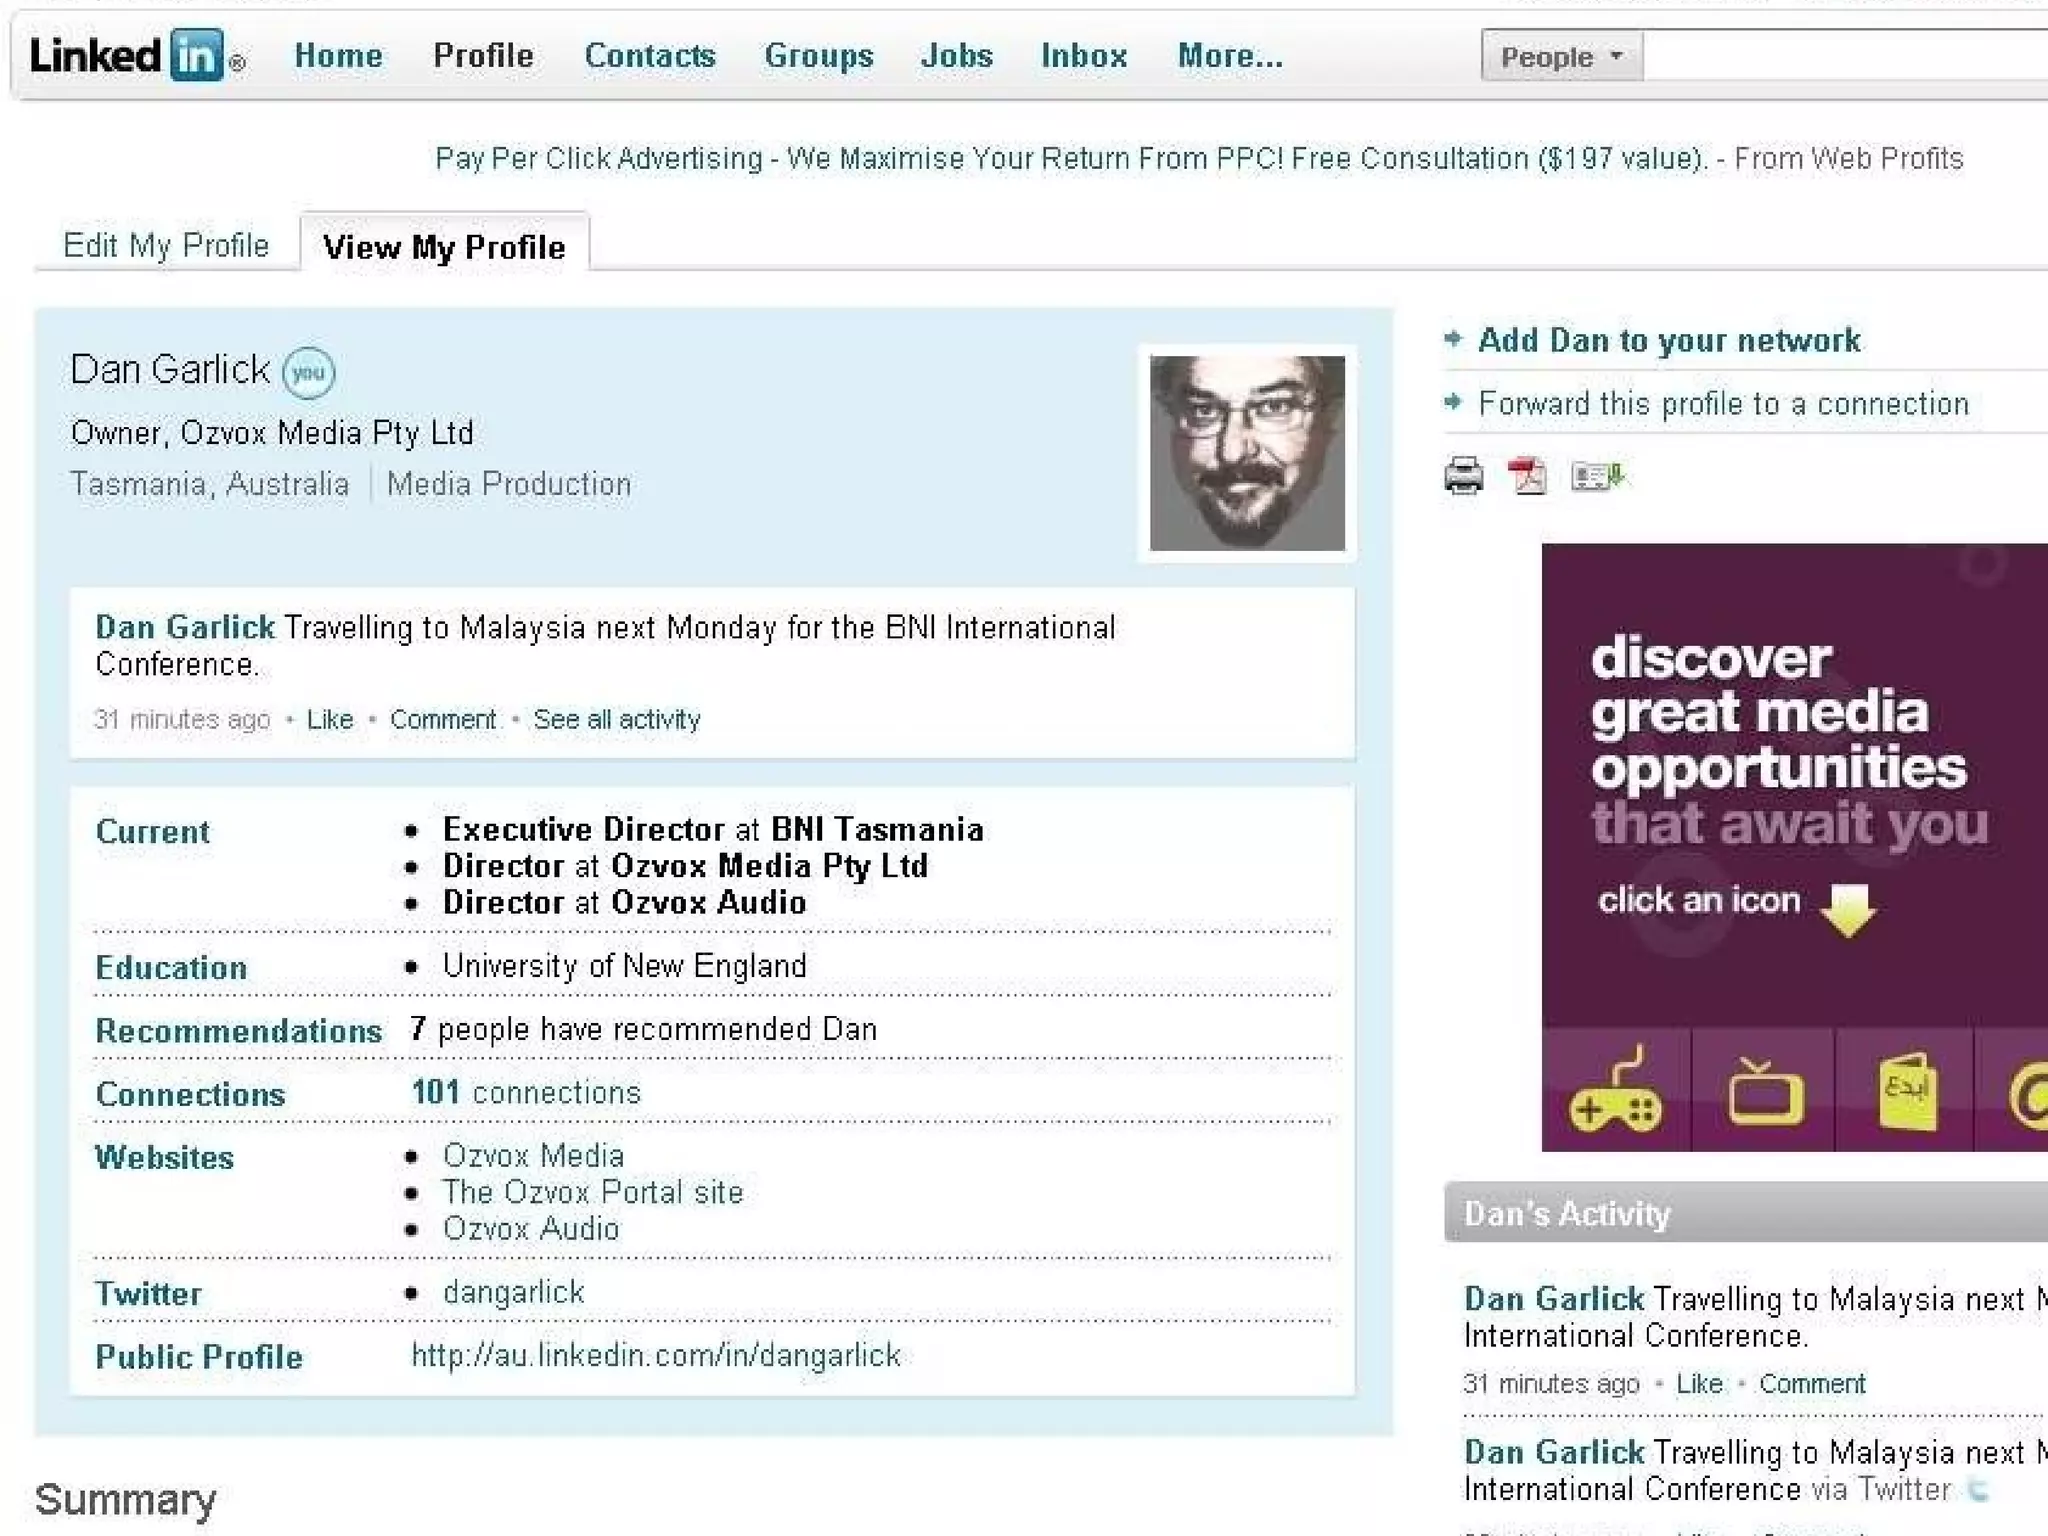2048x1536 pixels.
Task: Visit the Ozvox Audio website link
Action: pos(531,1228)
